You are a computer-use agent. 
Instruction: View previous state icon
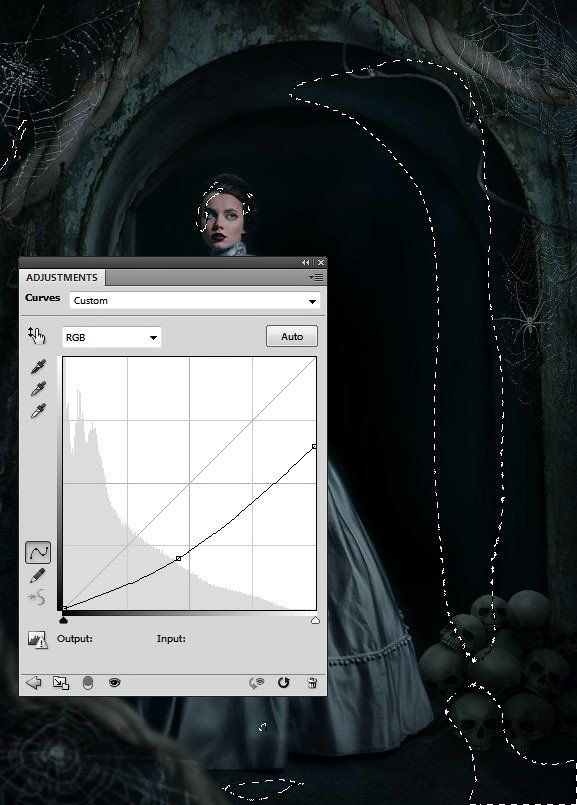(256, 683)
